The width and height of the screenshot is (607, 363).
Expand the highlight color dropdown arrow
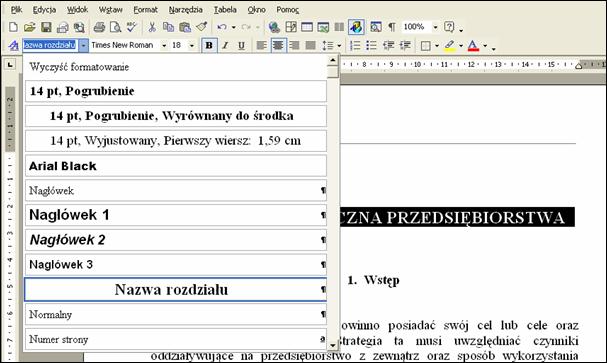[x=461, y=46]
